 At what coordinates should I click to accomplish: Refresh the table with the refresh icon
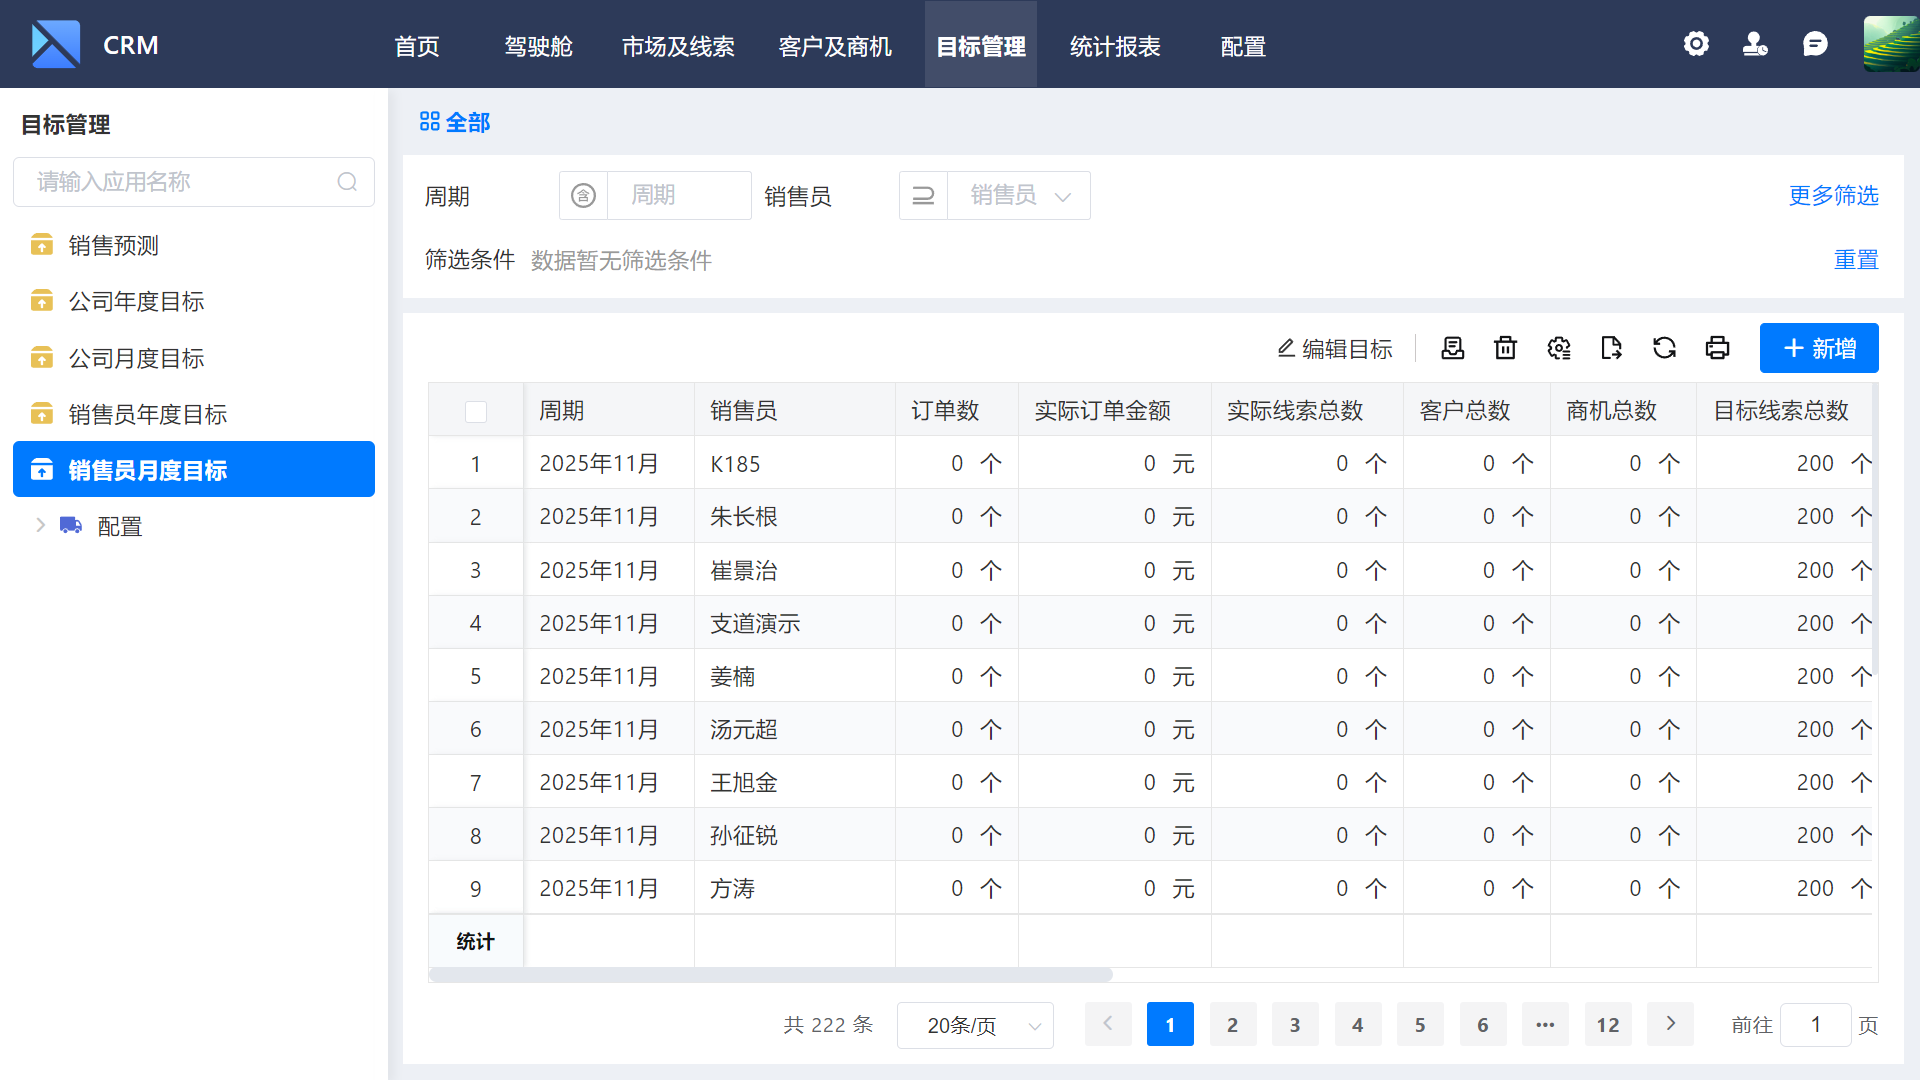tap(1665, 348)
